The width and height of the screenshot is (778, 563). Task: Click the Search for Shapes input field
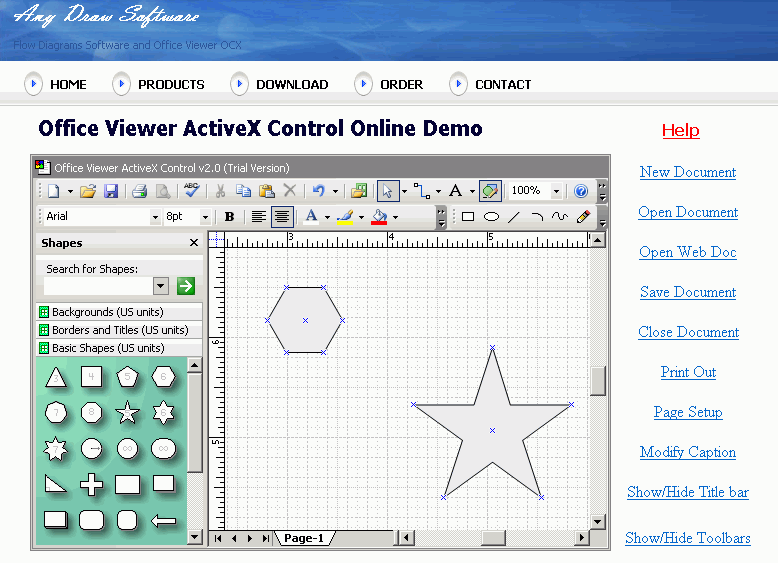pos(98,286)
